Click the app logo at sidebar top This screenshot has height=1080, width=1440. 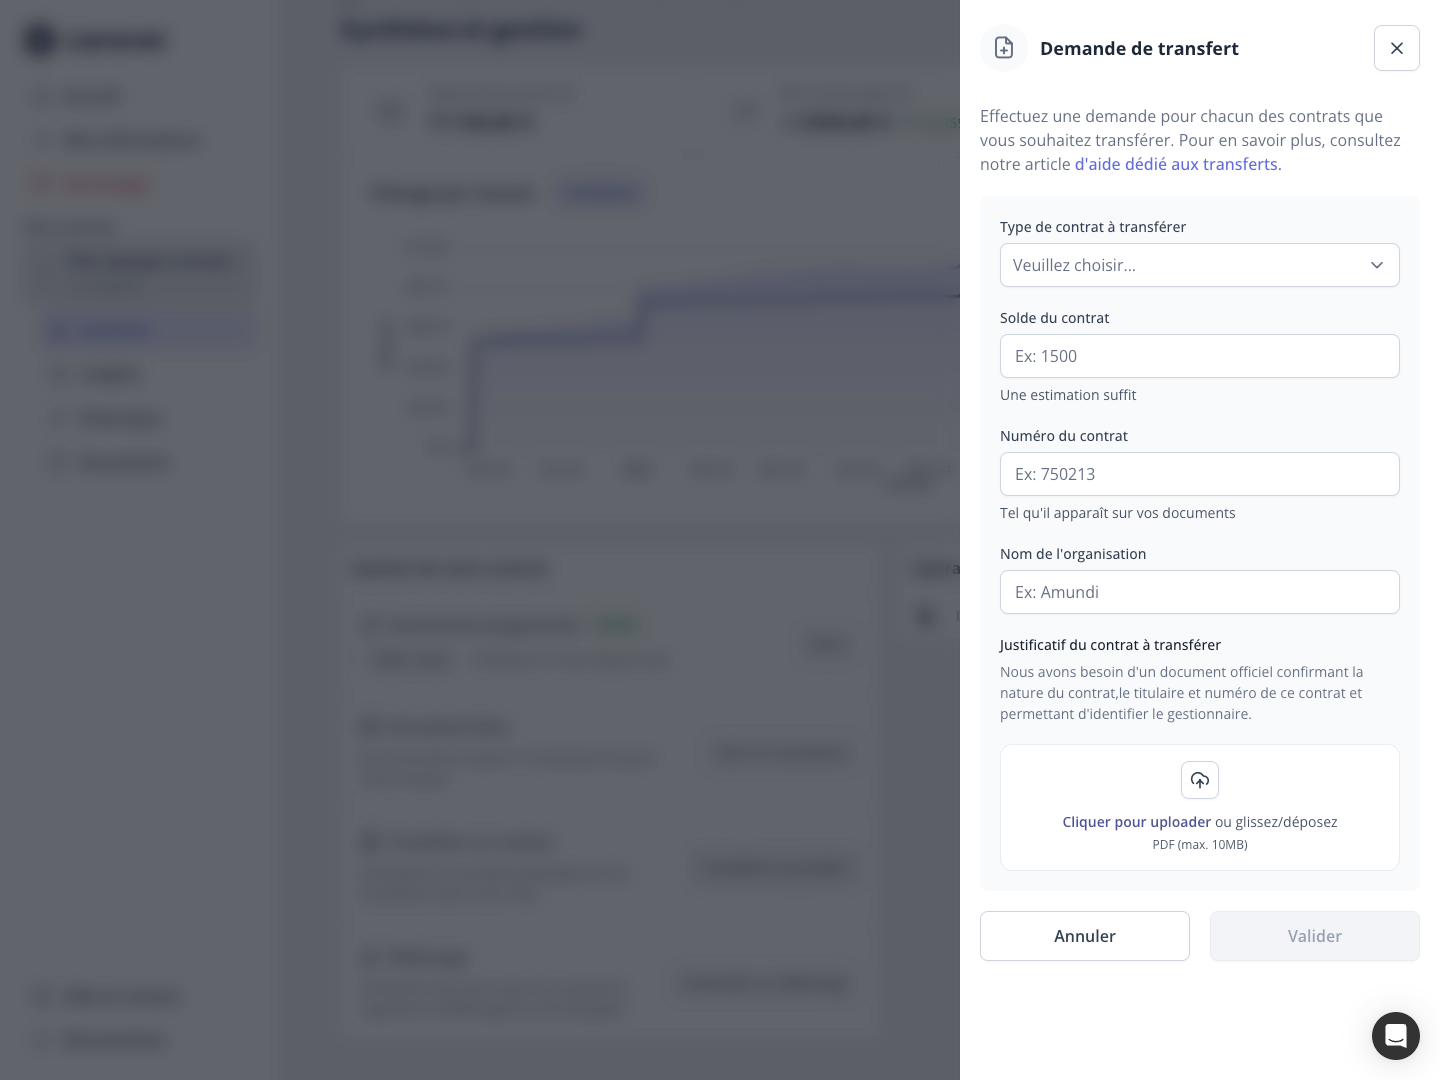pyautogui.click(x=95, y=40)
